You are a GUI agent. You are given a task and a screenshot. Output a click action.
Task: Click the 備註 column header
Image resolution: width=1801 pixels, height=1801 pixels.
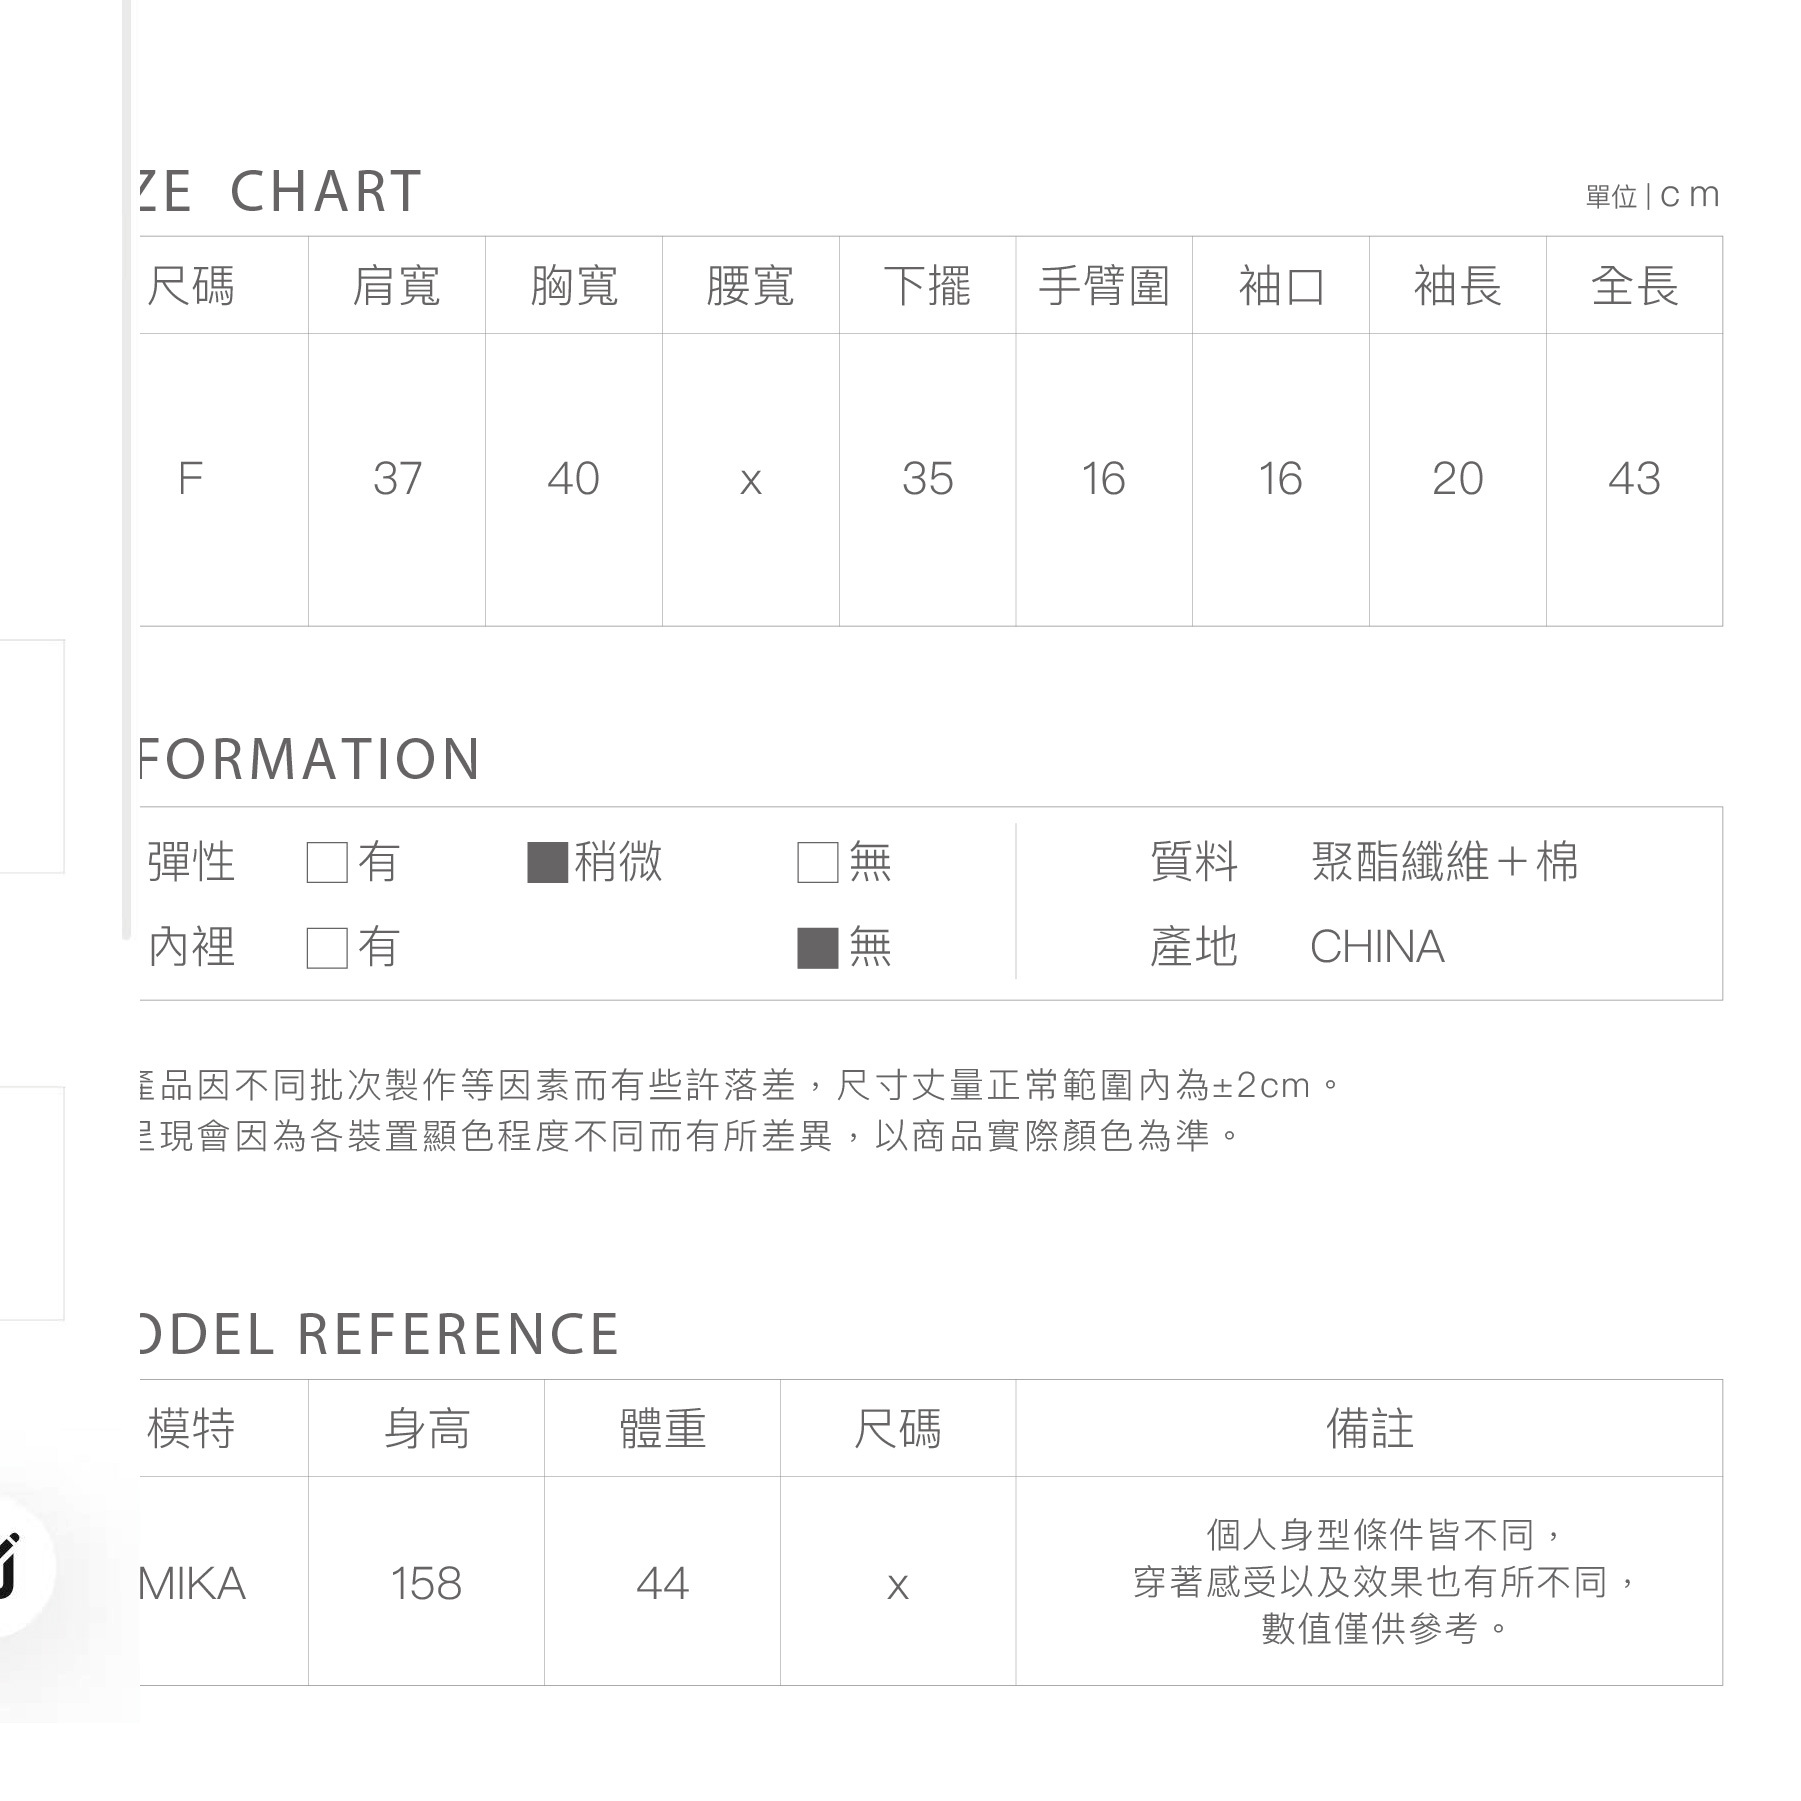coord(1369,1429)
